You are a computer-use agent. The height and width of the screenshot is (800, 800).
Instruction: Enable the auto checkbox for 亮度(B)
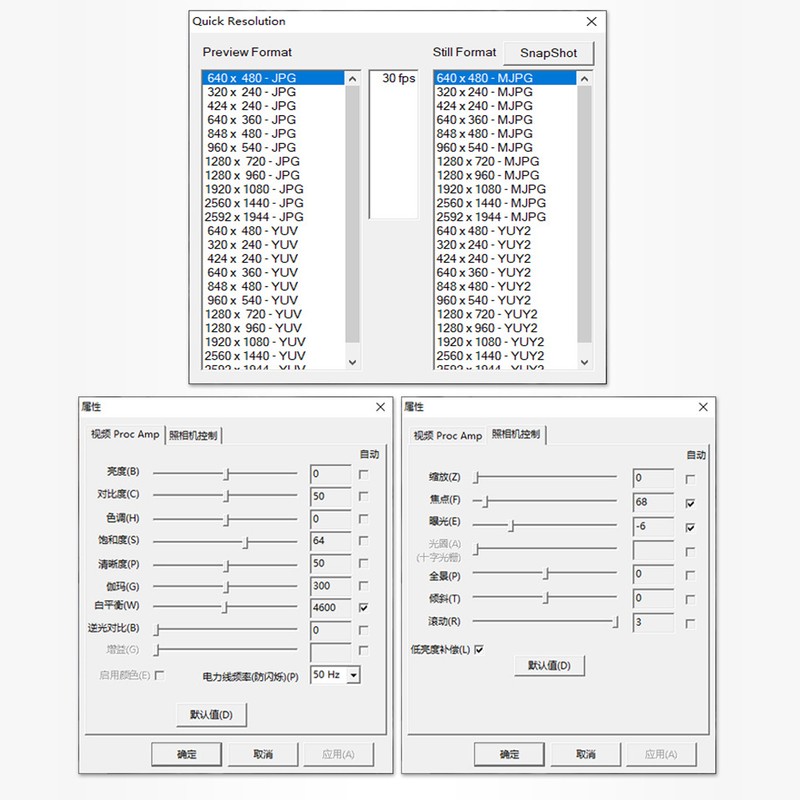point(363,474)
